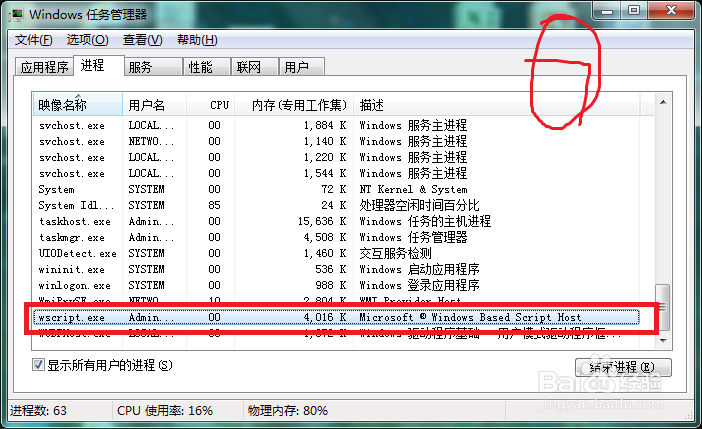Select svchost.exe row using 1,884 K

336,125
